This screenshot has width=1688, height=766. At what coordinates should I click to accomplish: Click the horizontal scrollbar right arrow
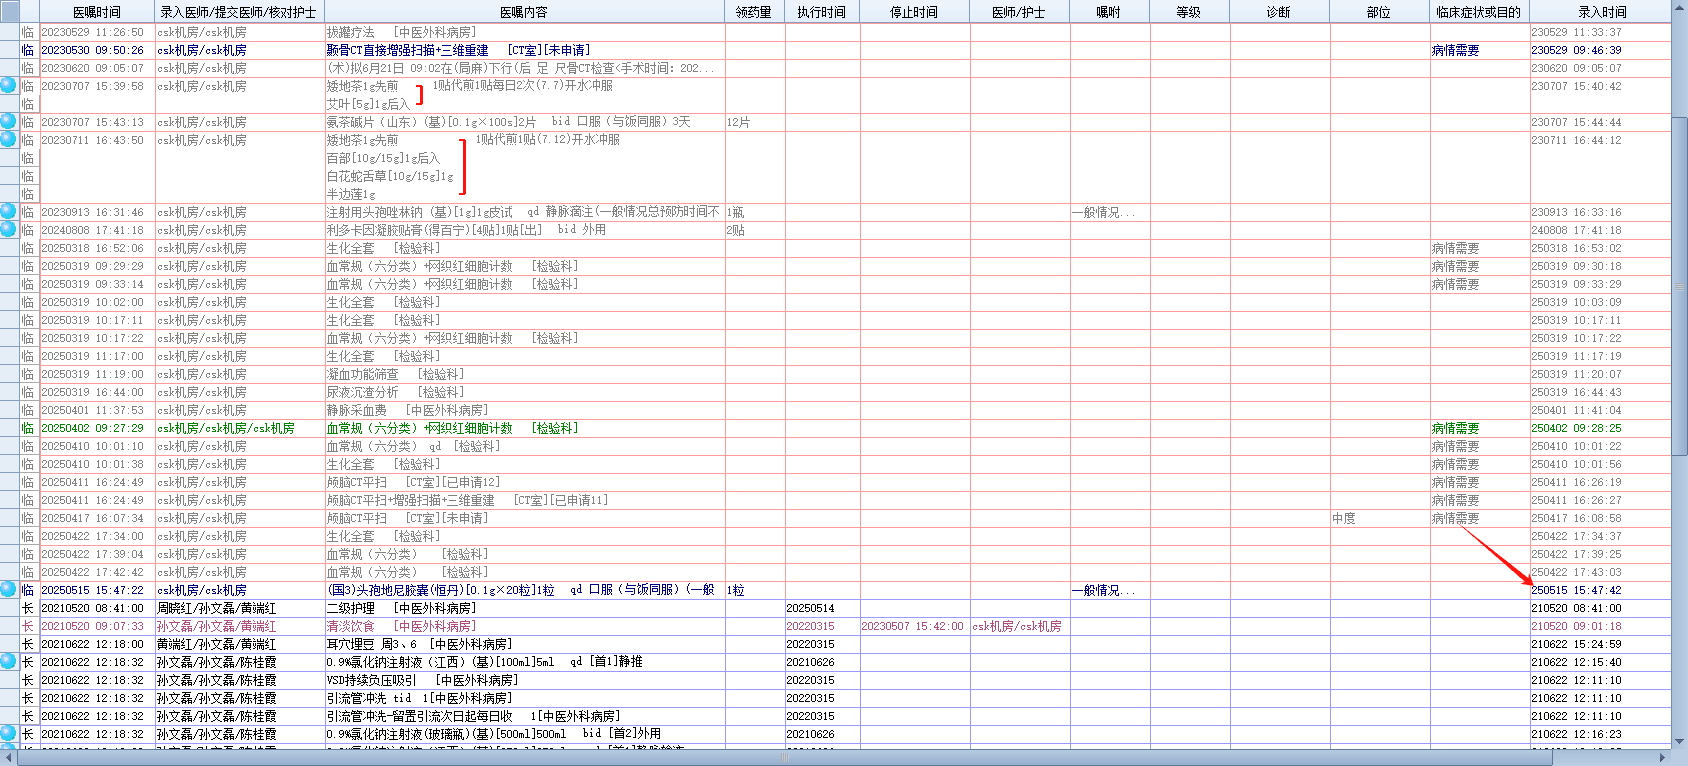point(1663,758)
